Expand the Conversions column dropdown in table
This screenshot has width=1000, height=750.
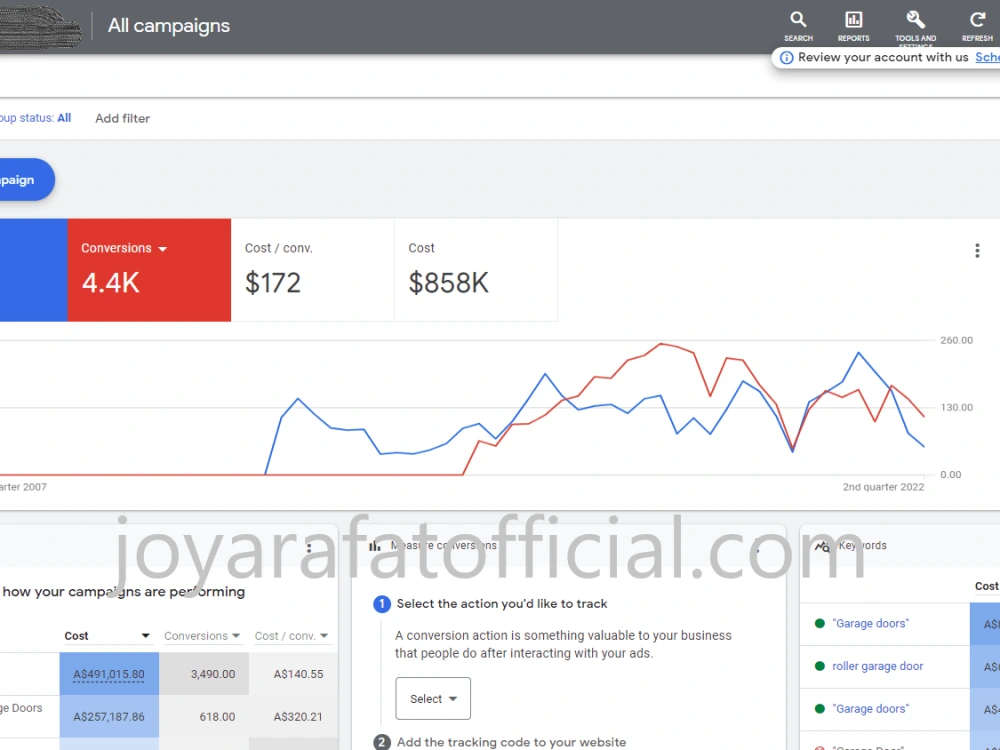coord(236,636)
